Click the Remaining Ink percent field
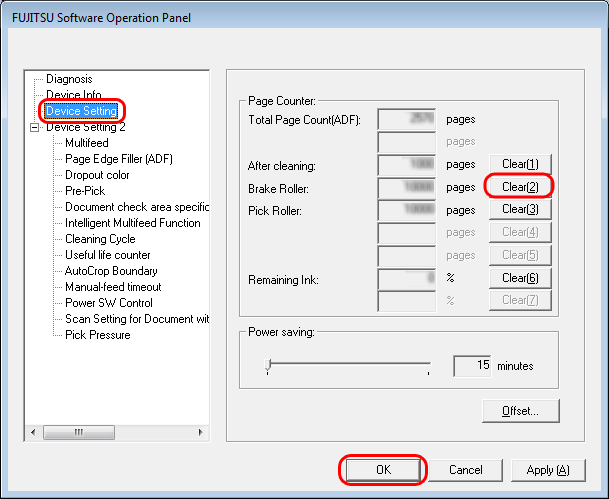The image size is (609, 499). 406,279
